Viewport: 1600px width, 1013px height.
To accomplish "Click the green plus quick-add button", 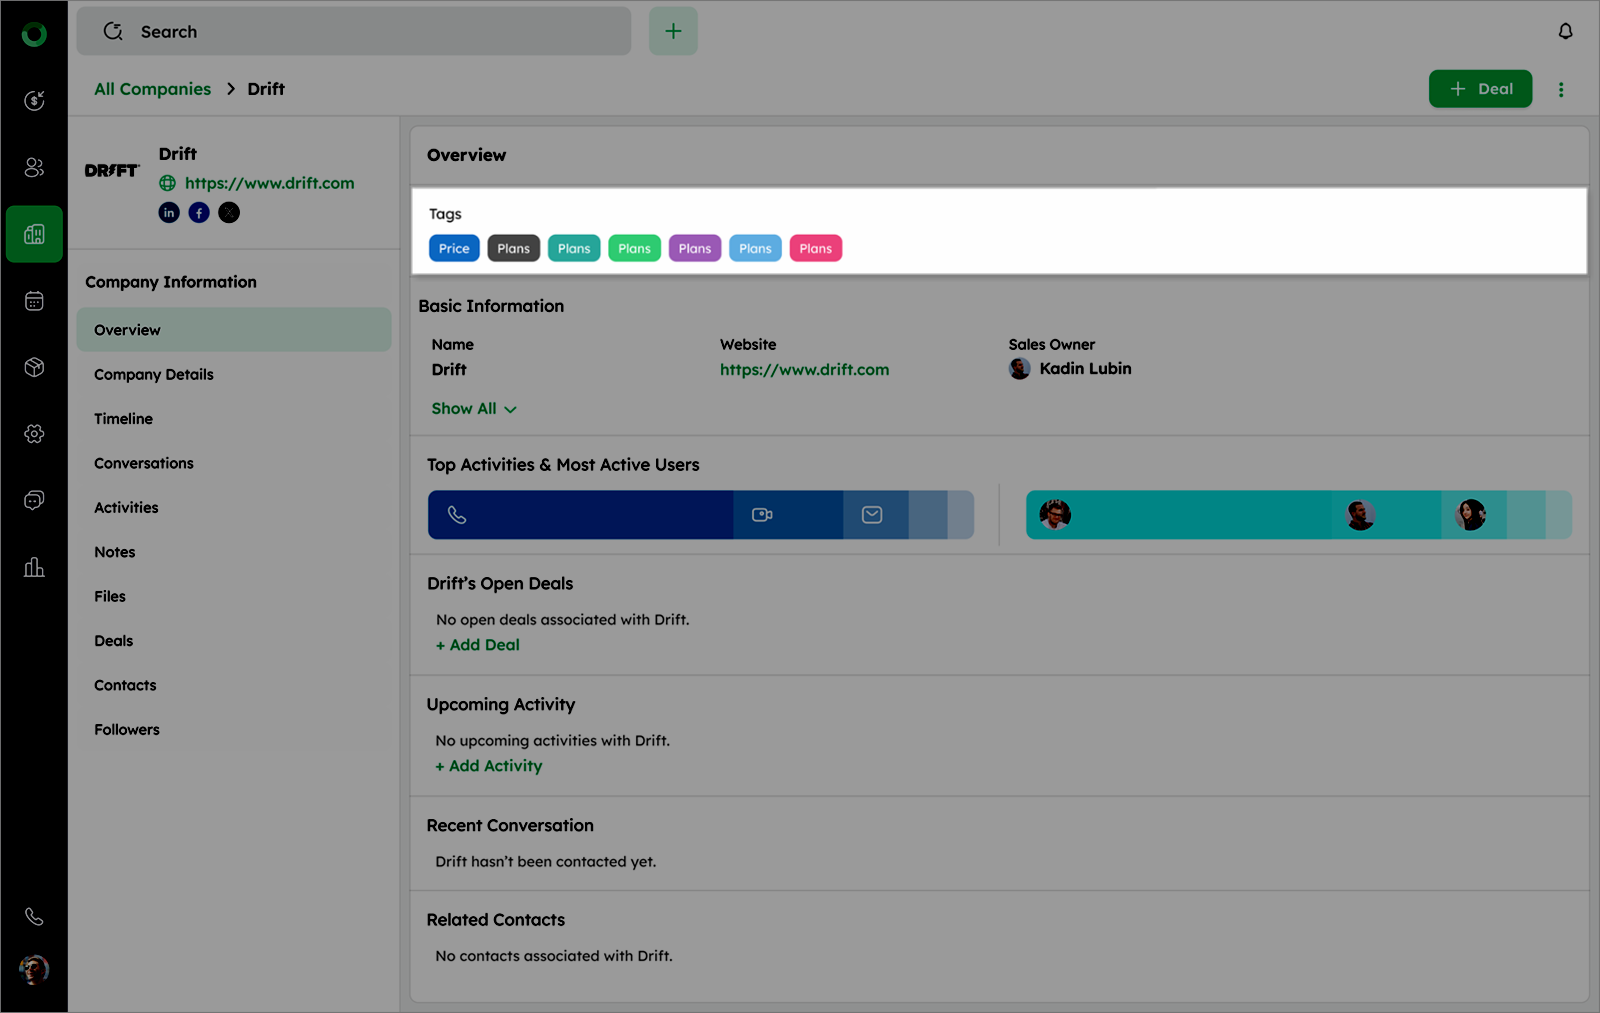I will 673,32.
